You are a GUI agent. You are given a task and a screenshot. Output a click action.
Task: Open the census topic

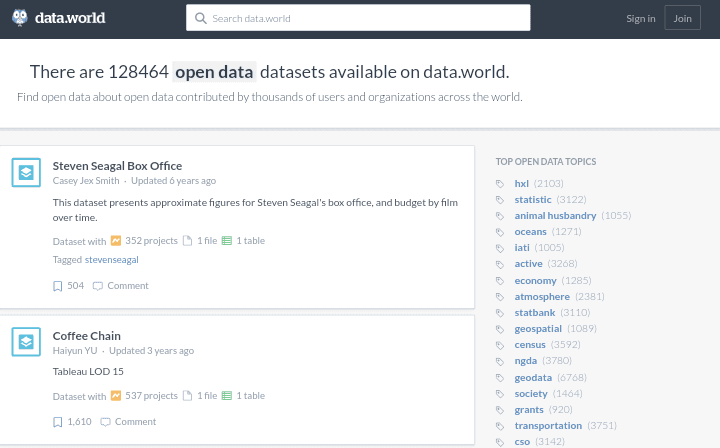(x=530, y=345)
